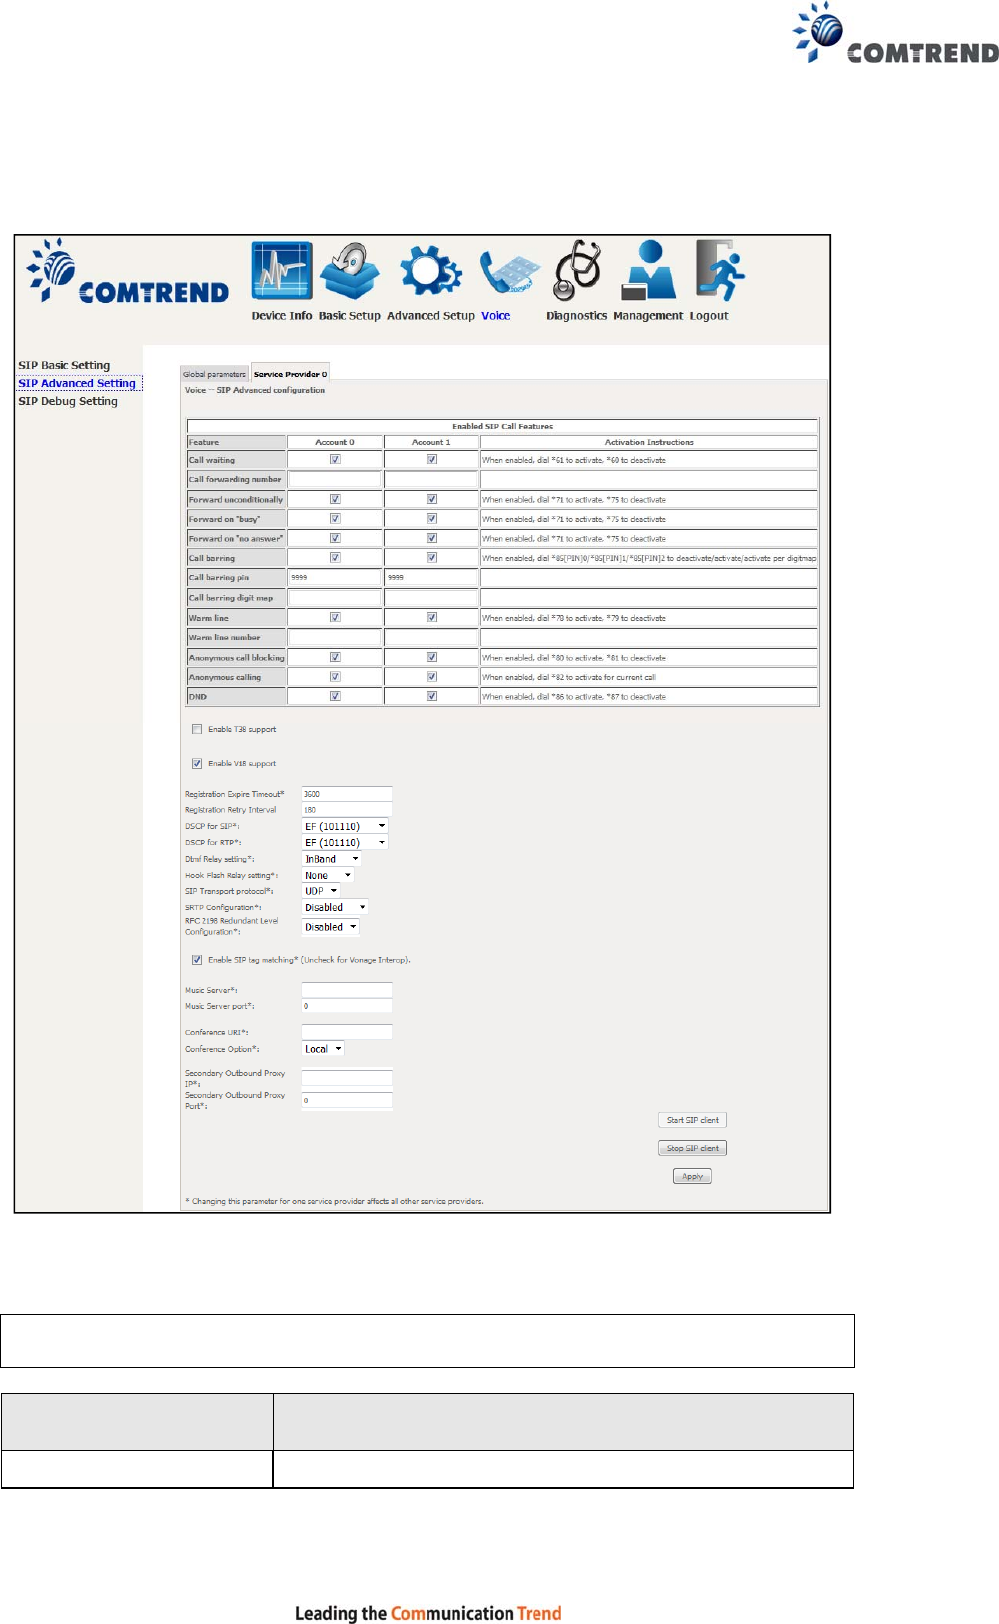Viewport: 999px width, 1624px height.
Task: Open SIP Debug Setting menu item
Action: pos(68,401)
